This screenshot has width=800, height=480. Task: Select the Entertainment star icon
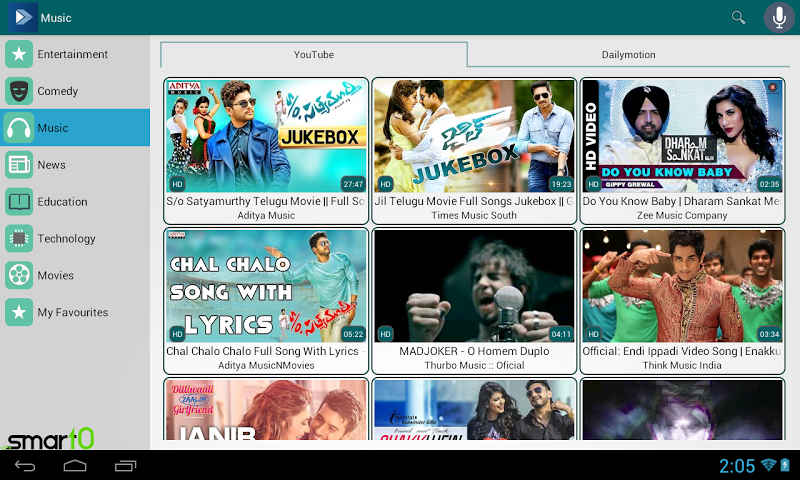pos(19,54)
